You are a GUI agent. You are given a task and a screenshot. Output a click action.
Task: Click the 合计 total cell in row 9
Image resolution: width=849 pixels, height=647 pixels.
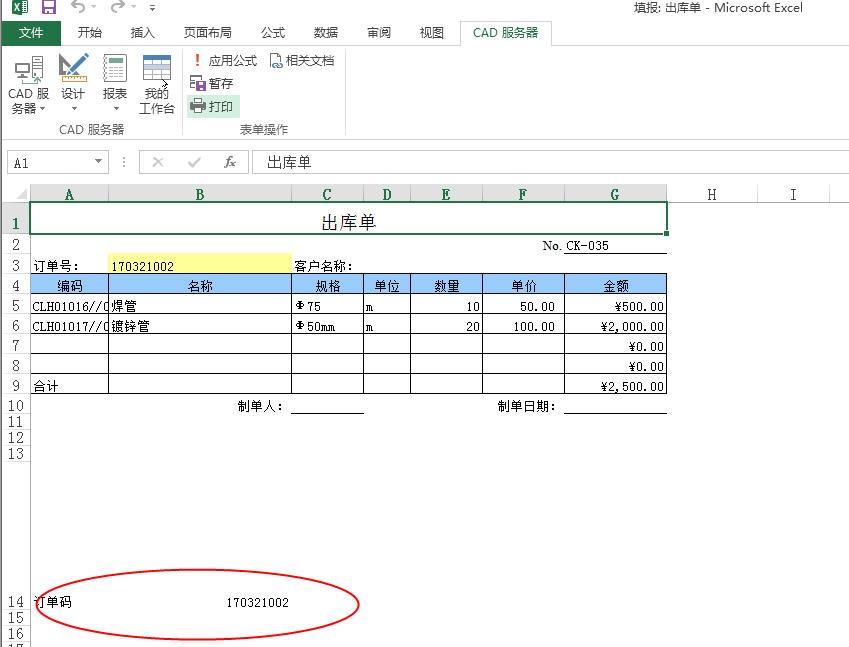pos(69,386)
